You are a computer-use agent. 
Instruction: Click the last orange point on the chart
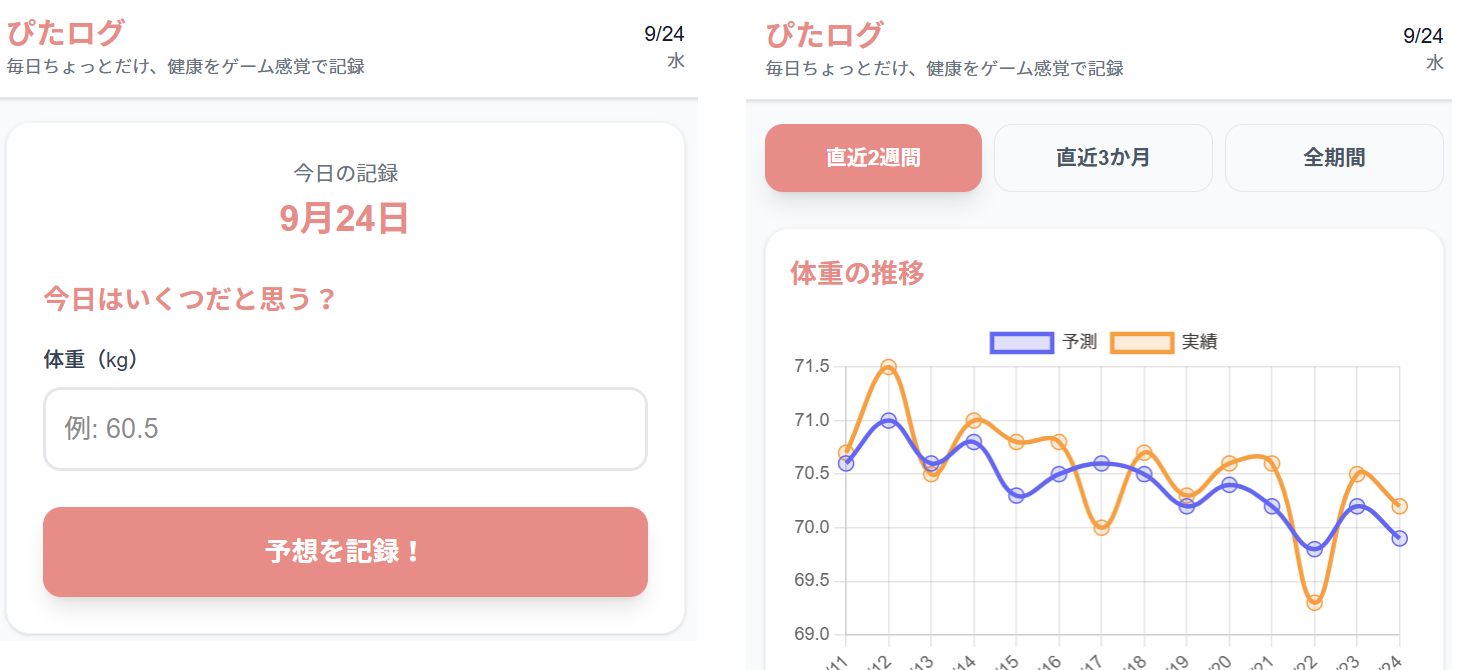(x=1399, y=506)
